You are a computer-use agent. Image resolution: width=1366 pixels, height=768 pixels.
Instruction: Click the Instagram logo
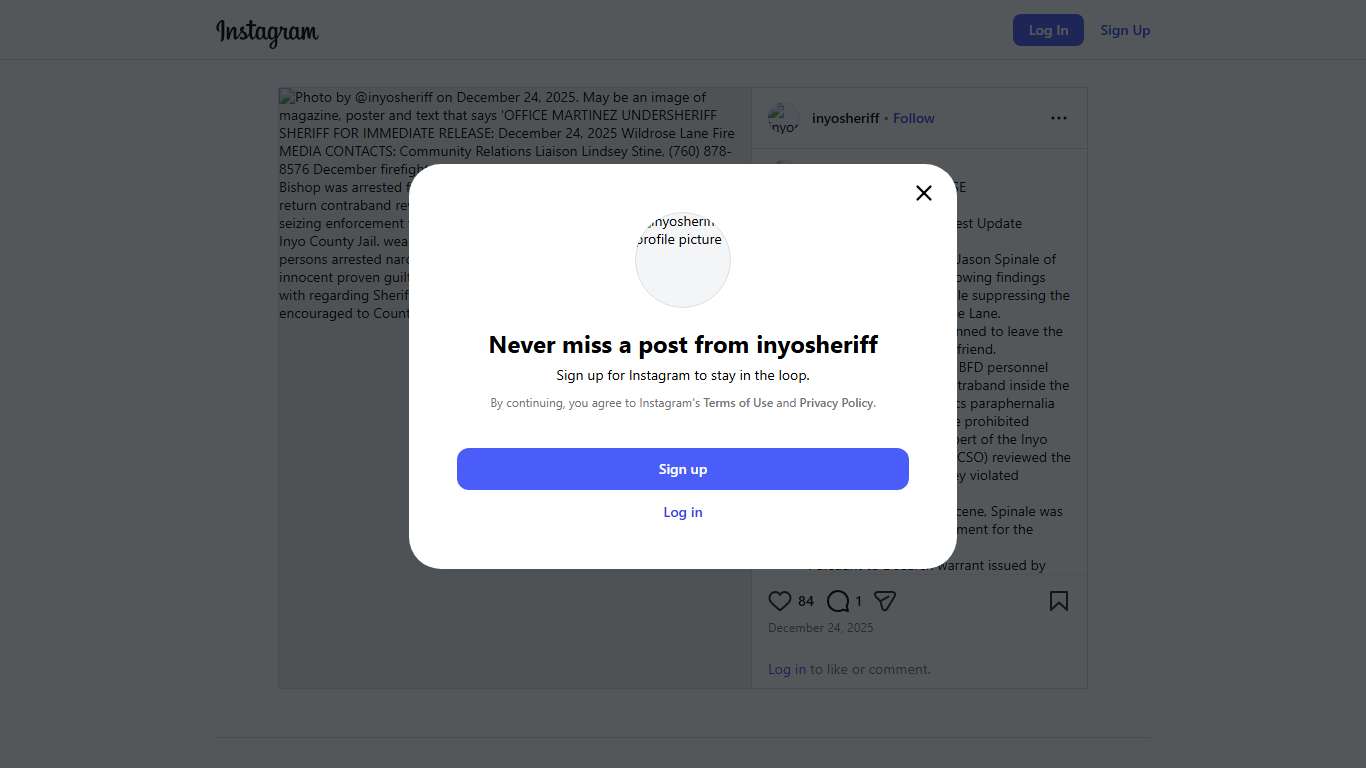tap(267, 32)
